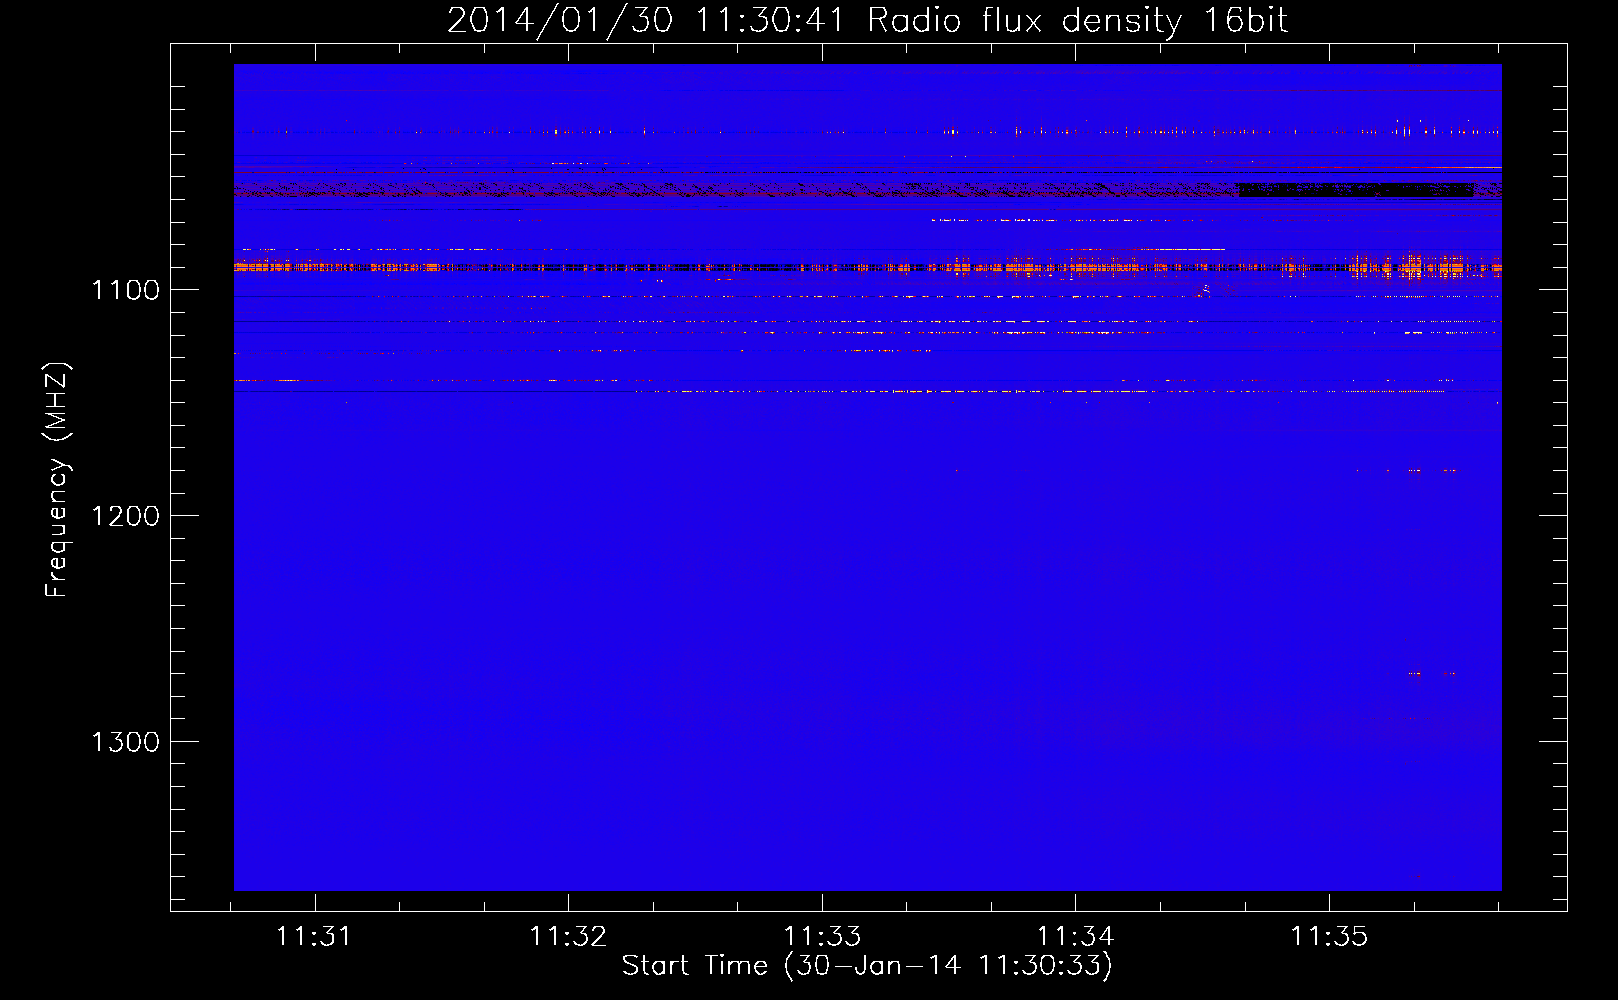This screenshot has width=1618, height=1000.
Task: Click the 1300 frequency tick label
Action: [125, 742]
